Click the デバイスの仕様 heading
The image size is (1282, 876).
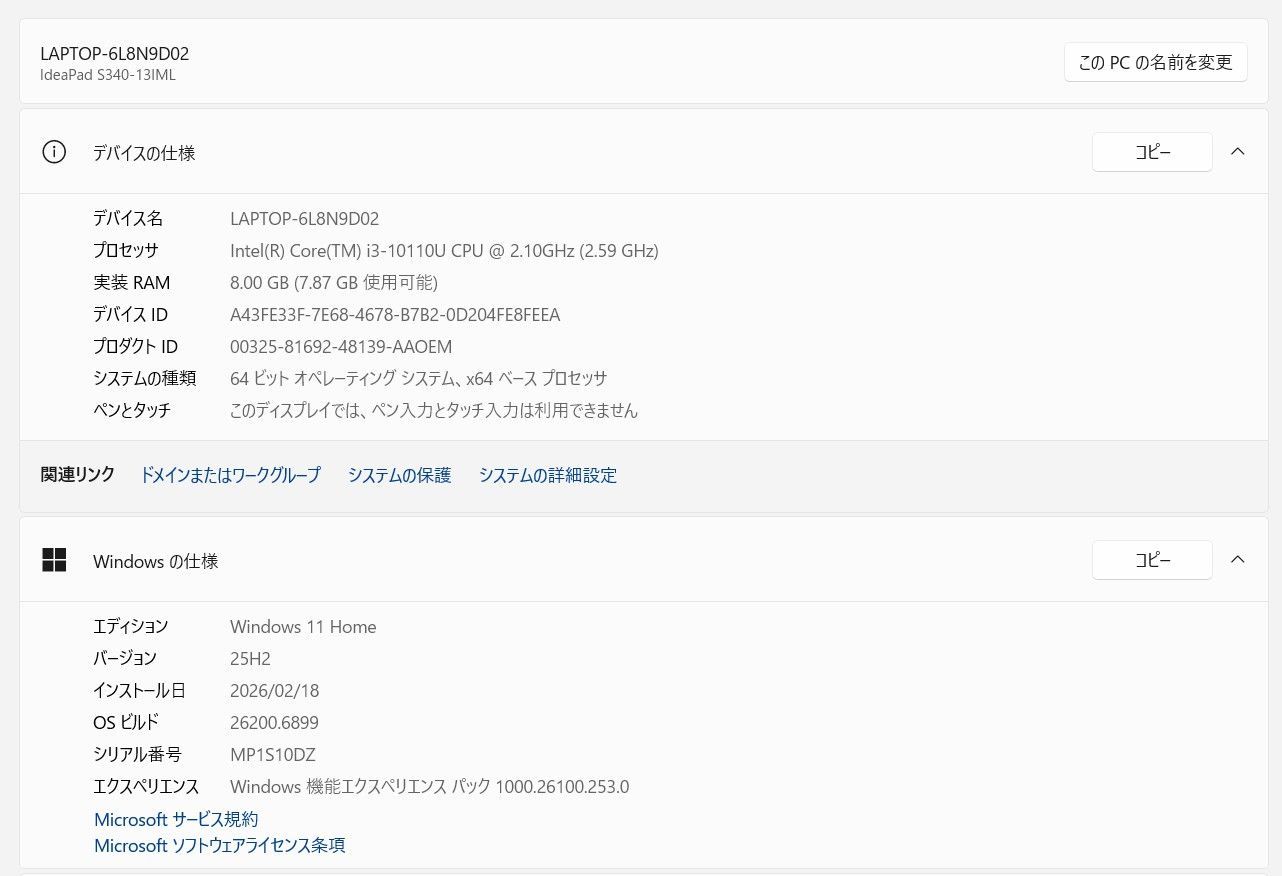tap(144, 153)
